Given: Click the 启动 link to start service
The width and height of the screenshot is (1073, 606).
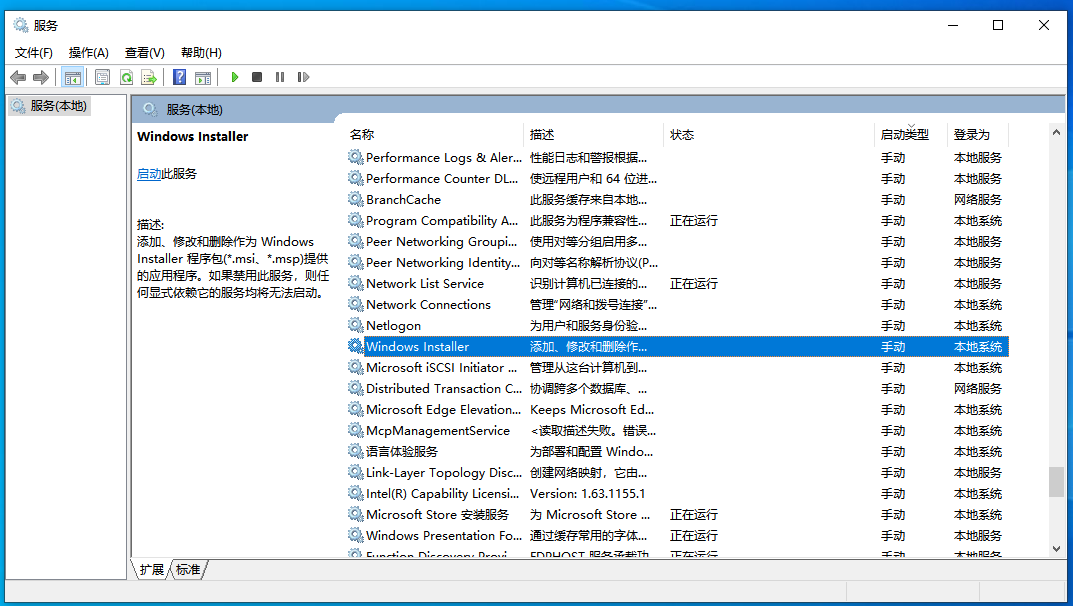Looking at the screenshot, I should tap(149, 174).
